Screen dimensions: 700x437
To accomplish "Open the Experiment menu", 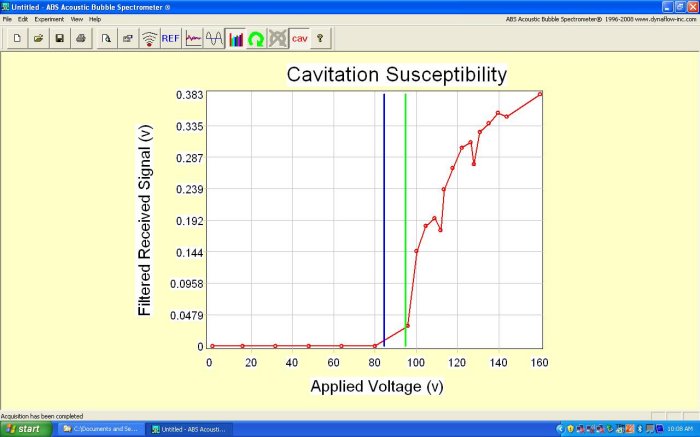I will tap(49, 19).
